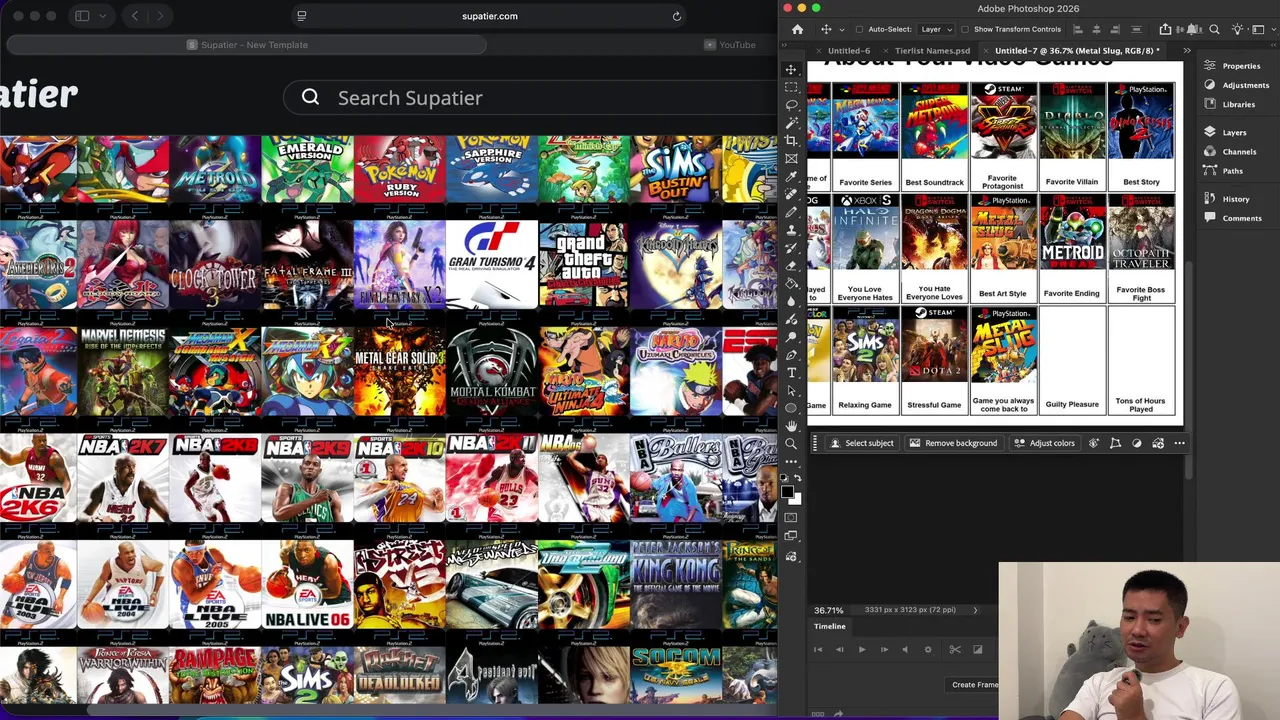Select the Hand tool
Screen dimensions: 1280x720
coord(791,426)
